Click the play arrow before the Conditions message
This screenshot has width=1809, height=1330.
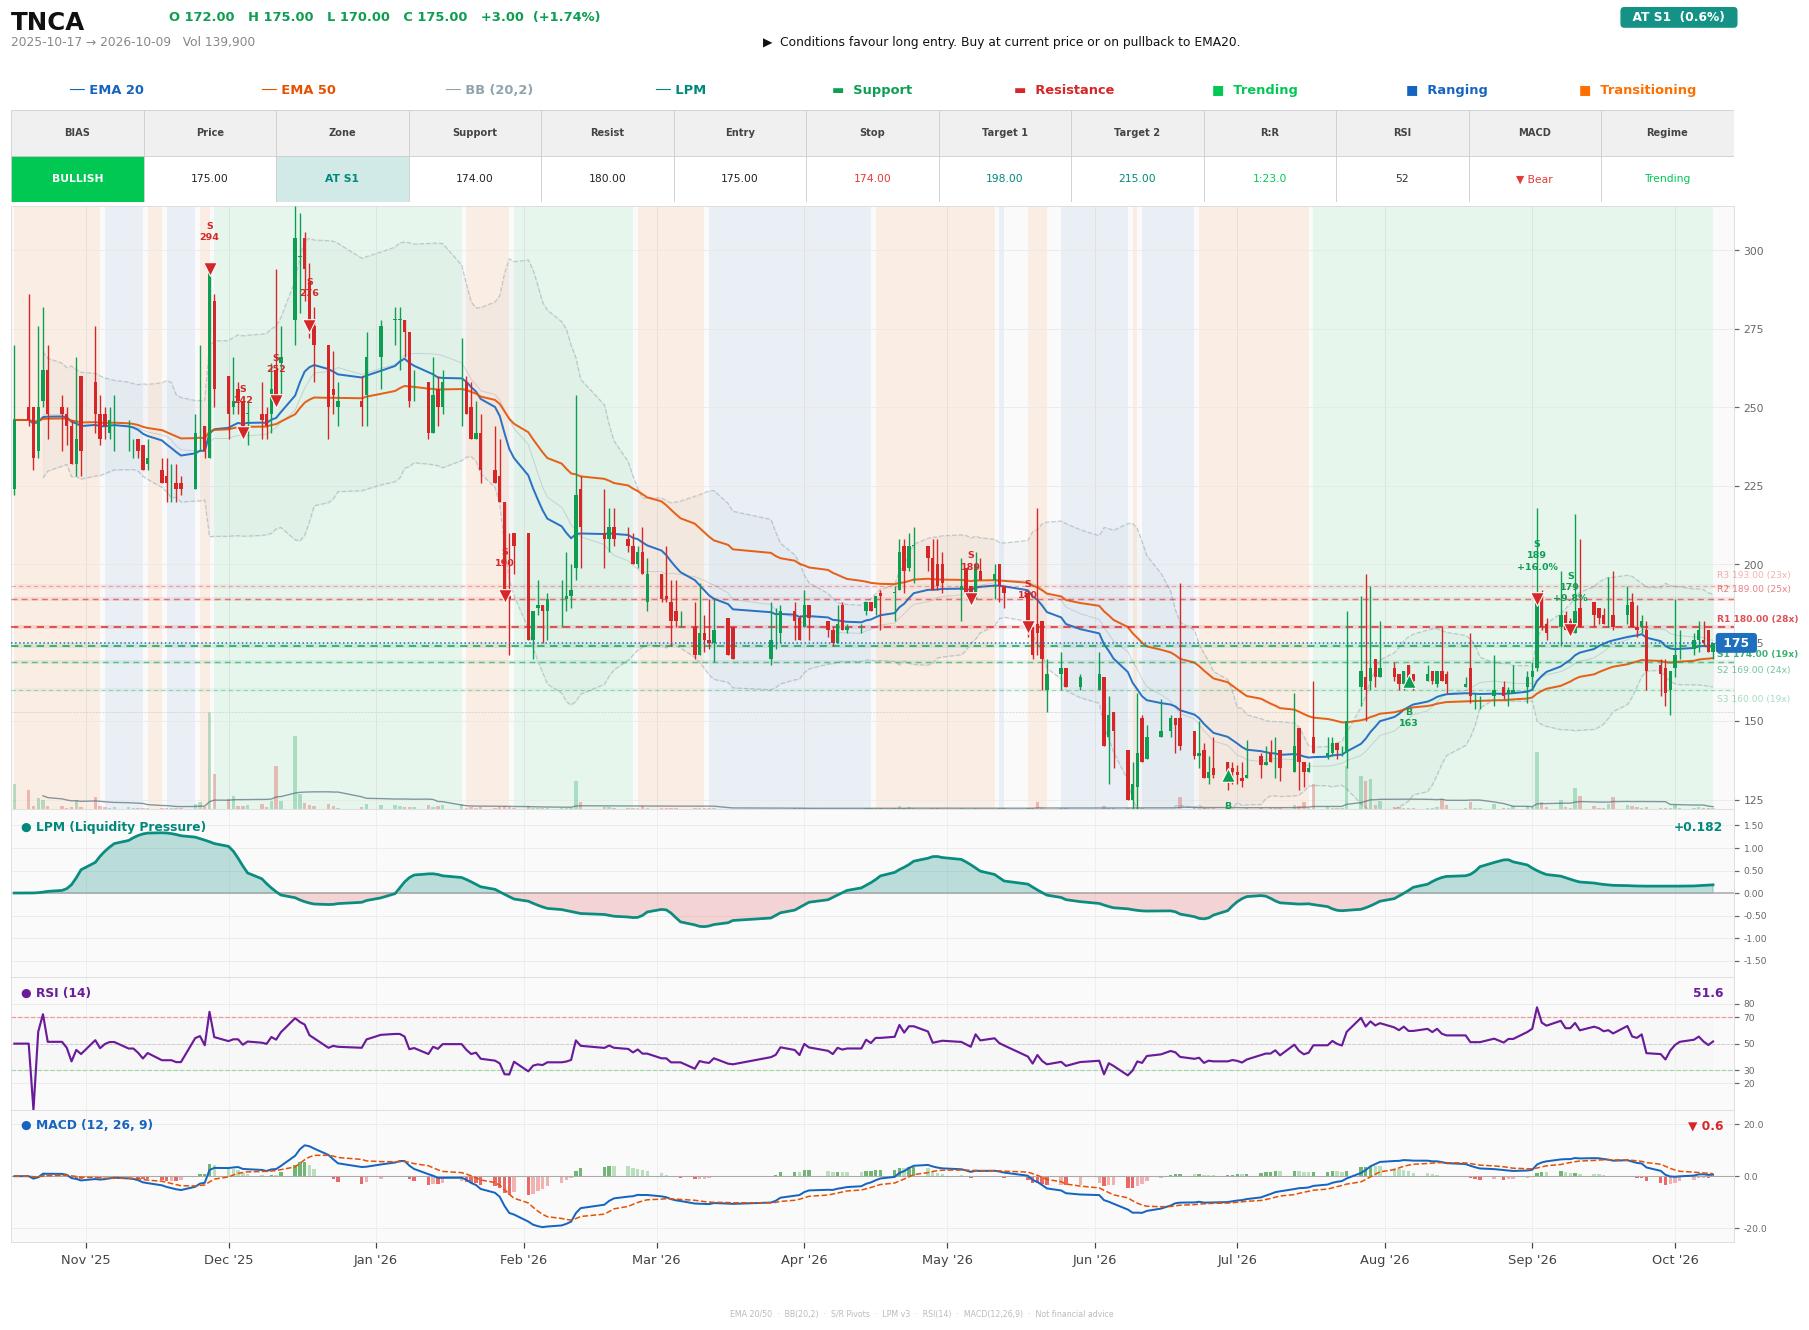coord(768,42)
